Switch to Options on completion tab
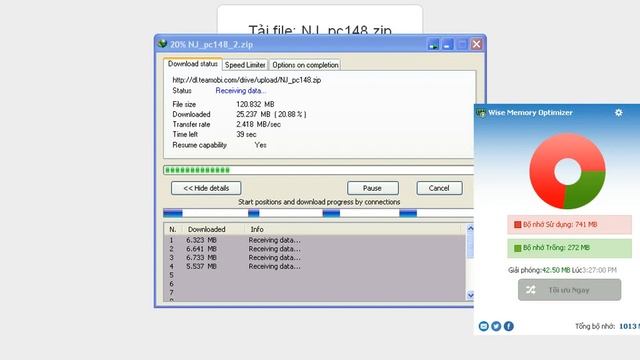The width and height of the screenshot is (640, 360). (305, 65)
